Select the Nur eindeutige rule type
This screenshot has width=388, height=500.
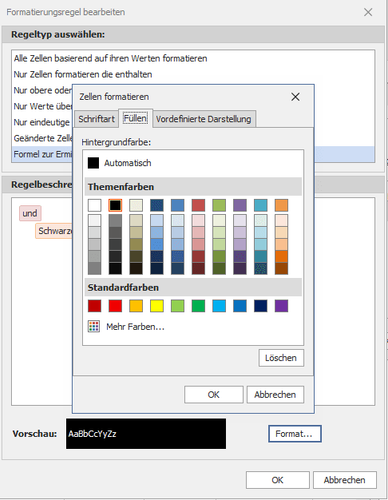pyautogui.click(x=42, y=122)
